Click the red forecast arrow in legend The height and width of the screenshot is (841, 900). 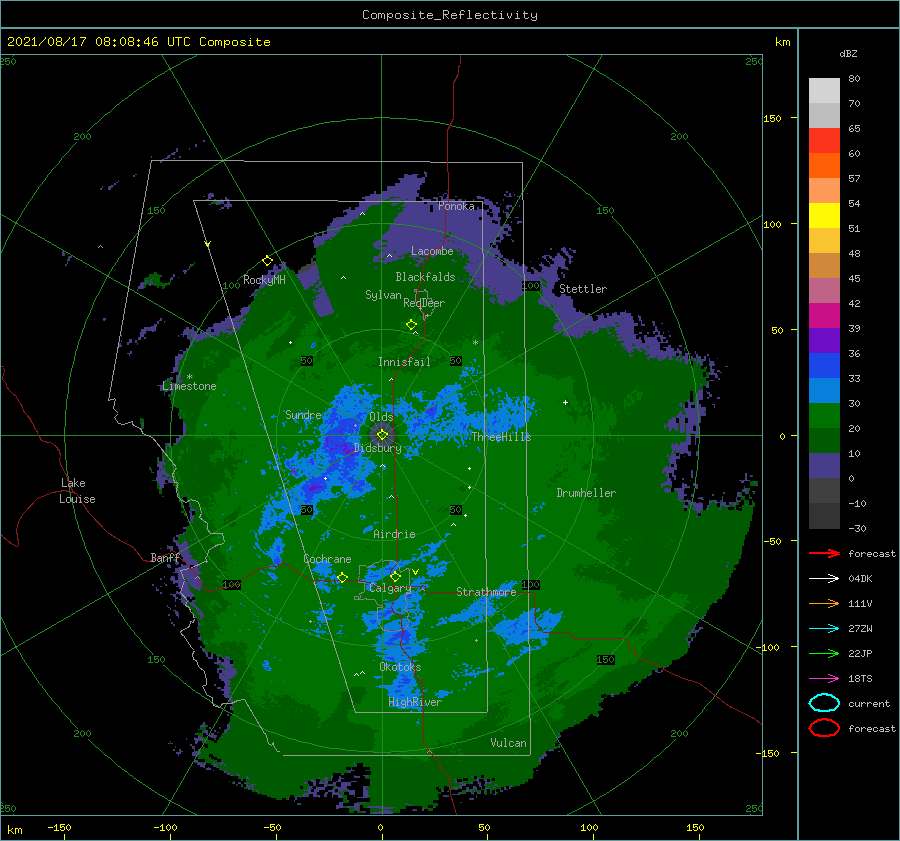point(824,553)
